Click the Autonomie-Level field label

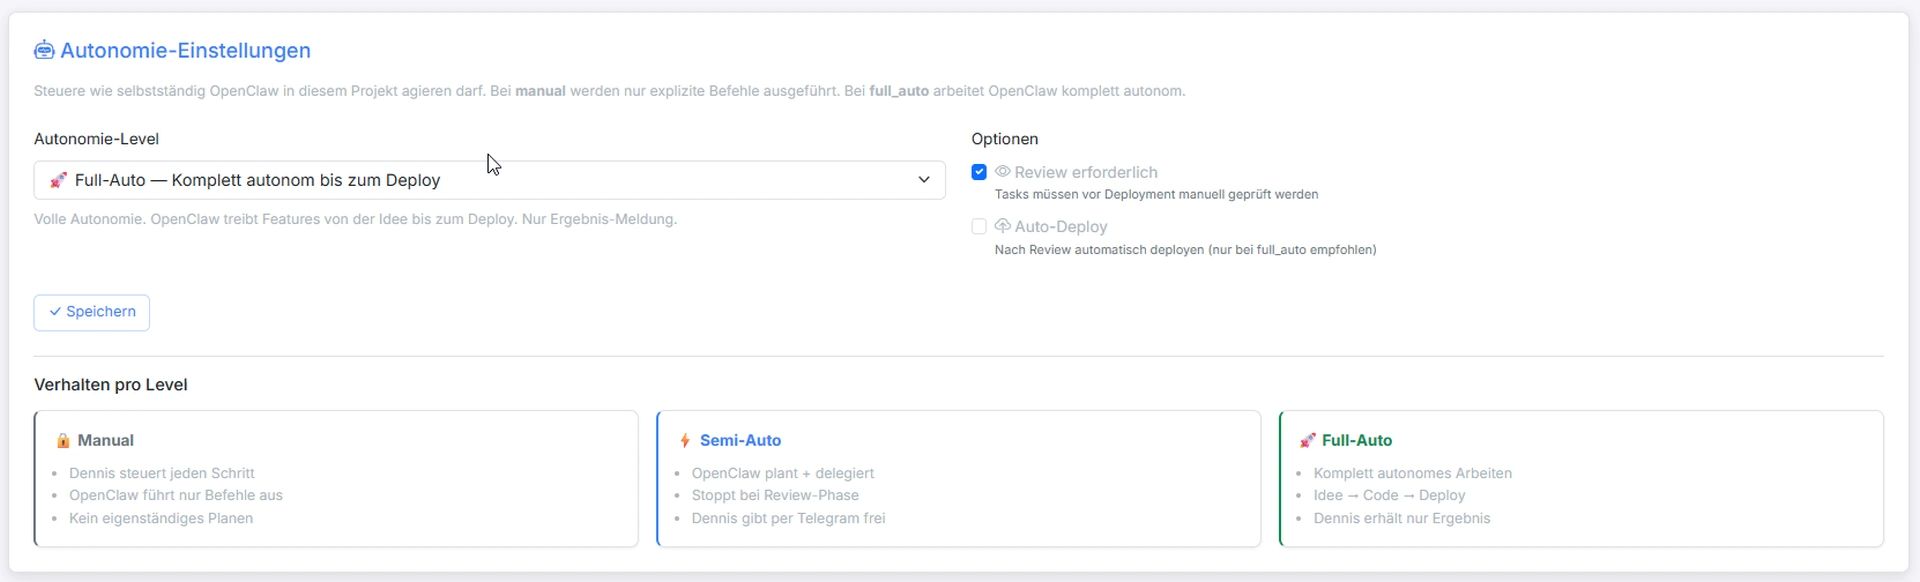[96, 139]
